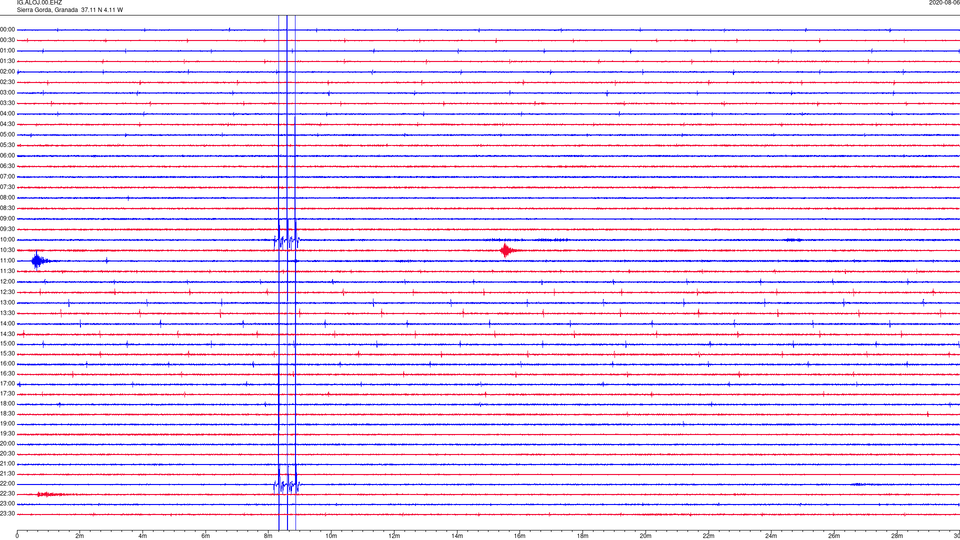Select the 00:30 trace time label

(x=7, y=40)
